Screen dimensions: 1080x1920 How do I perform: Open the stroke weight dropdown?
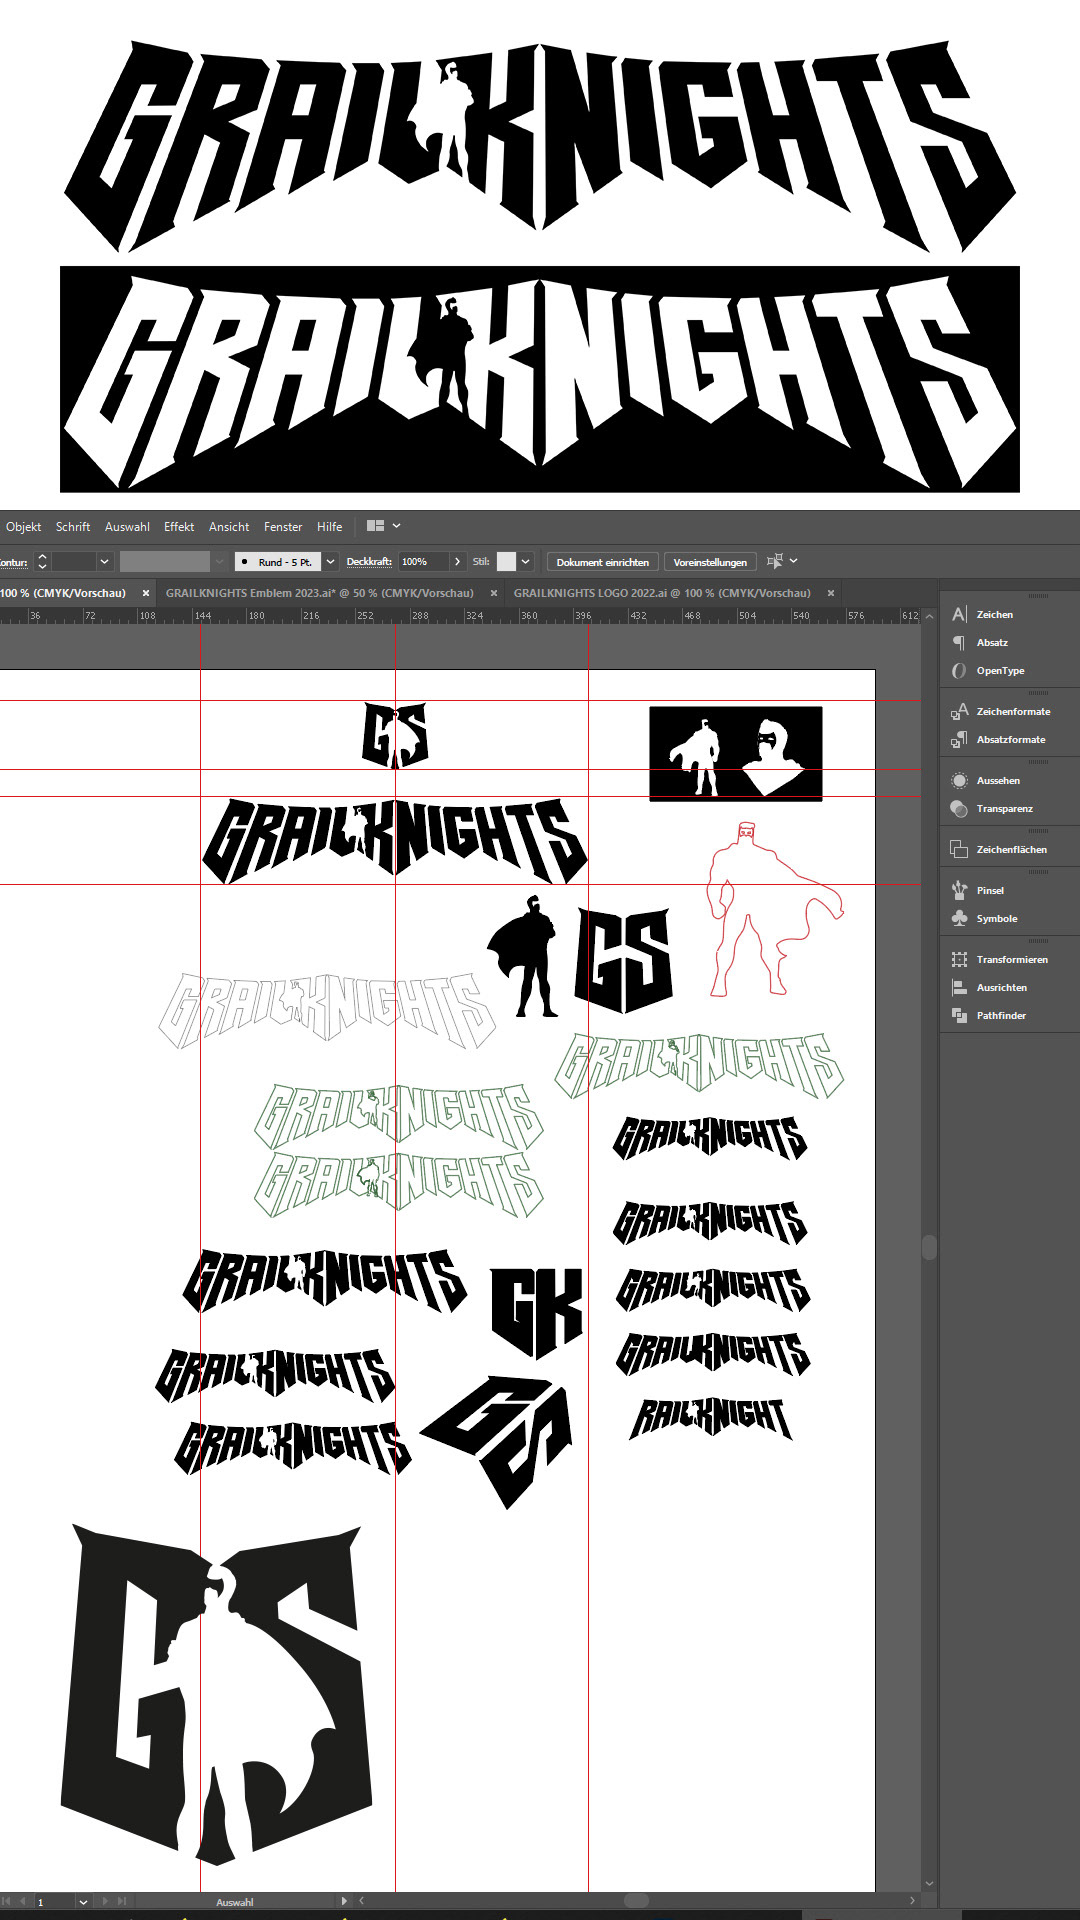pyautogui.click(x=103, y=562)
